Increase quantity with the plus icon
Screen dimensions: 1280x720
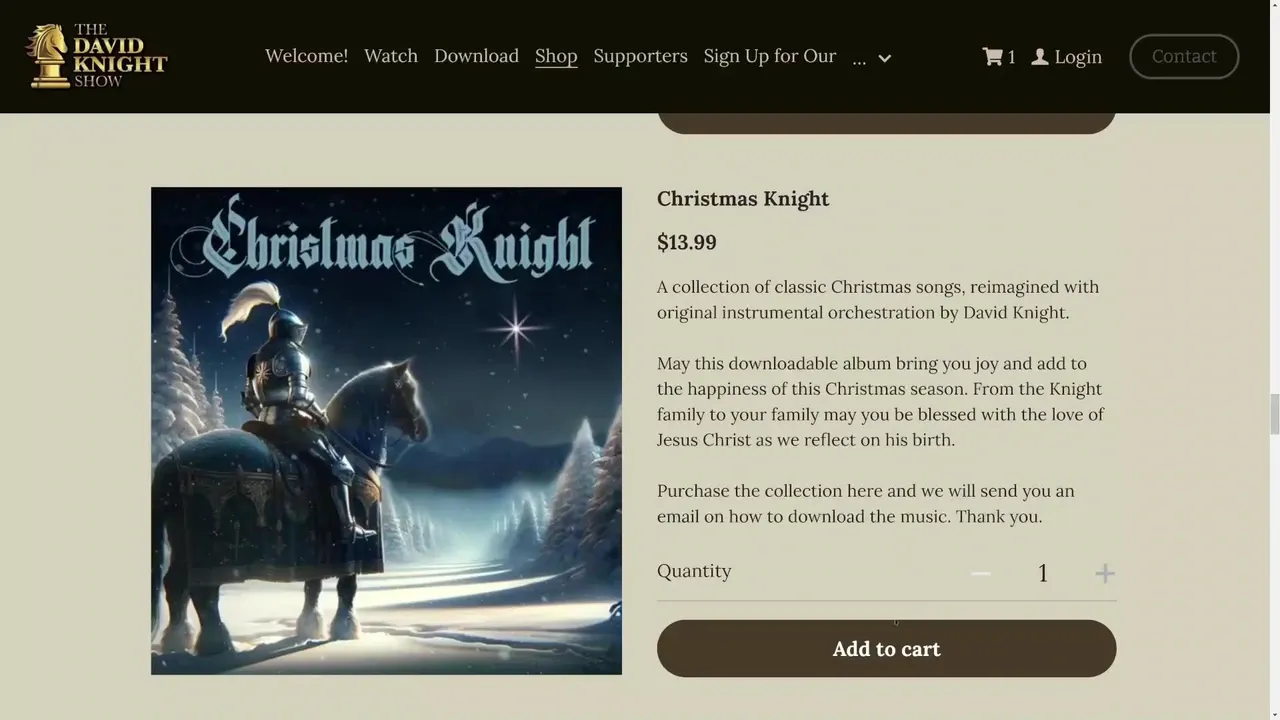click(x=1104, y=573)
